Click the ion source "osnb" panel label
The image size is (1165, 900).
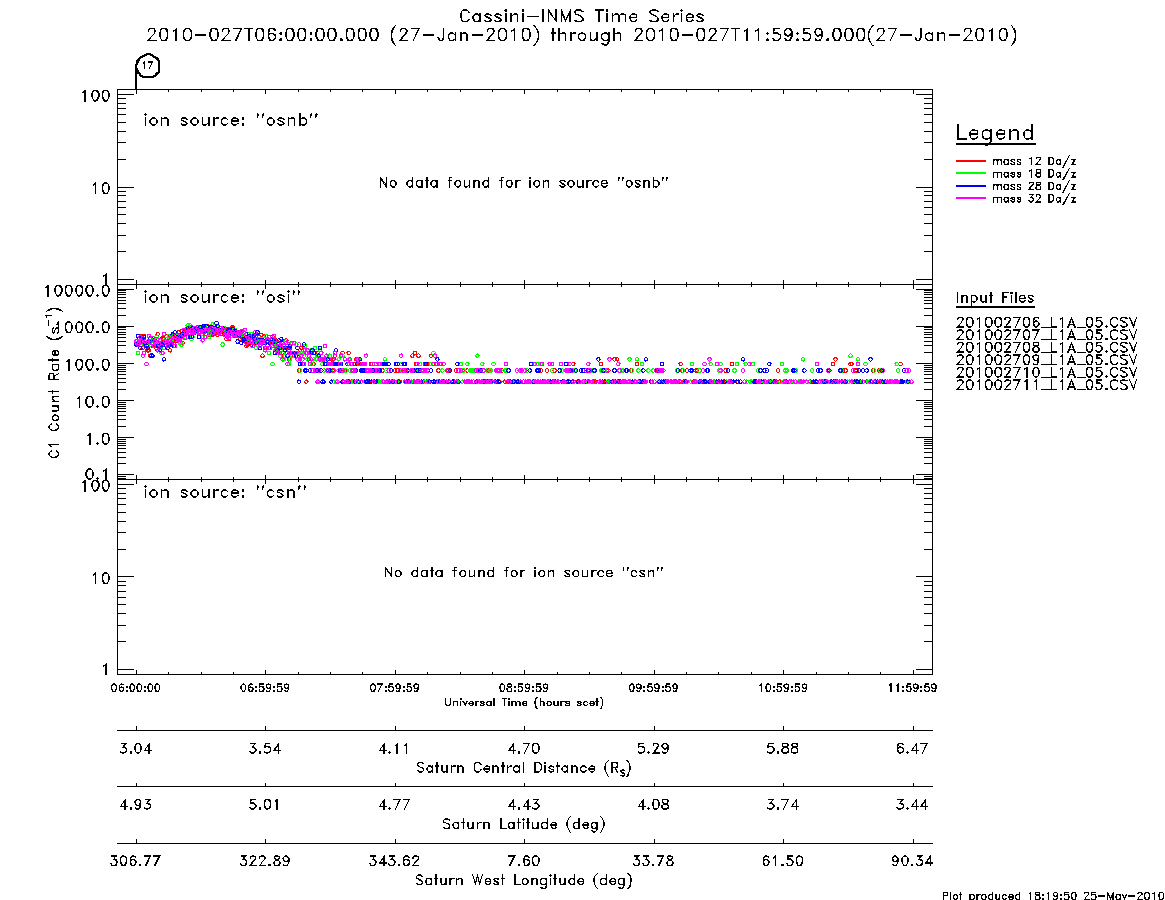231,120
